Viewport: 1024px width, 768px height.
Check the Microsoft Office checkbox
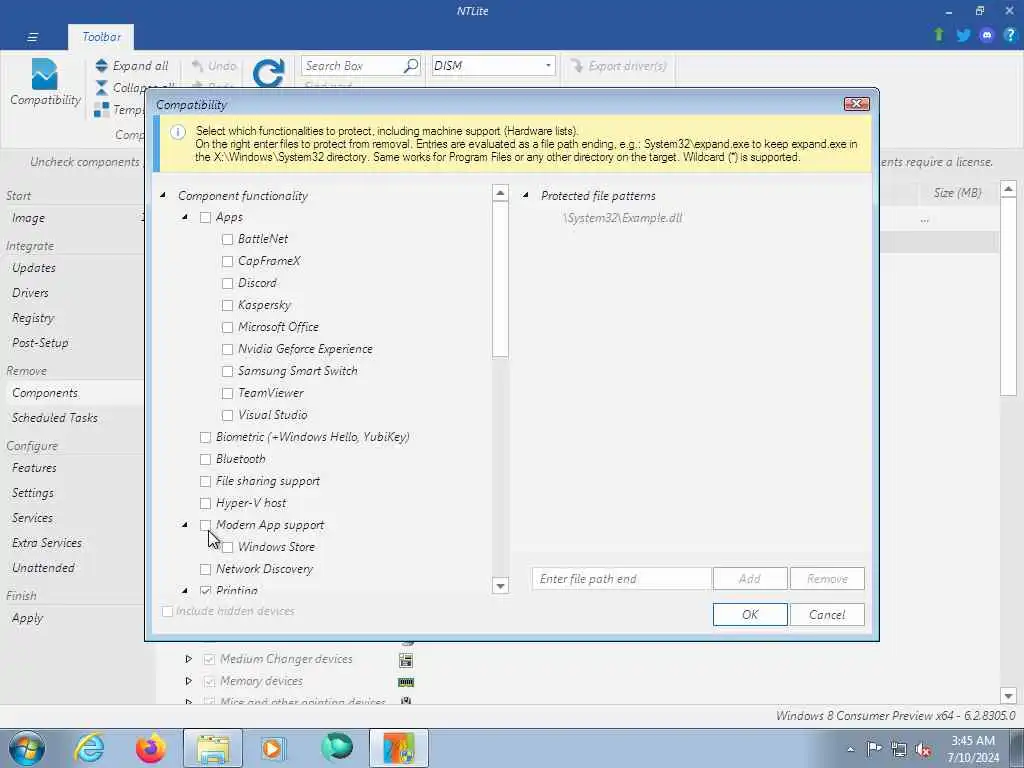click(227, 327)
